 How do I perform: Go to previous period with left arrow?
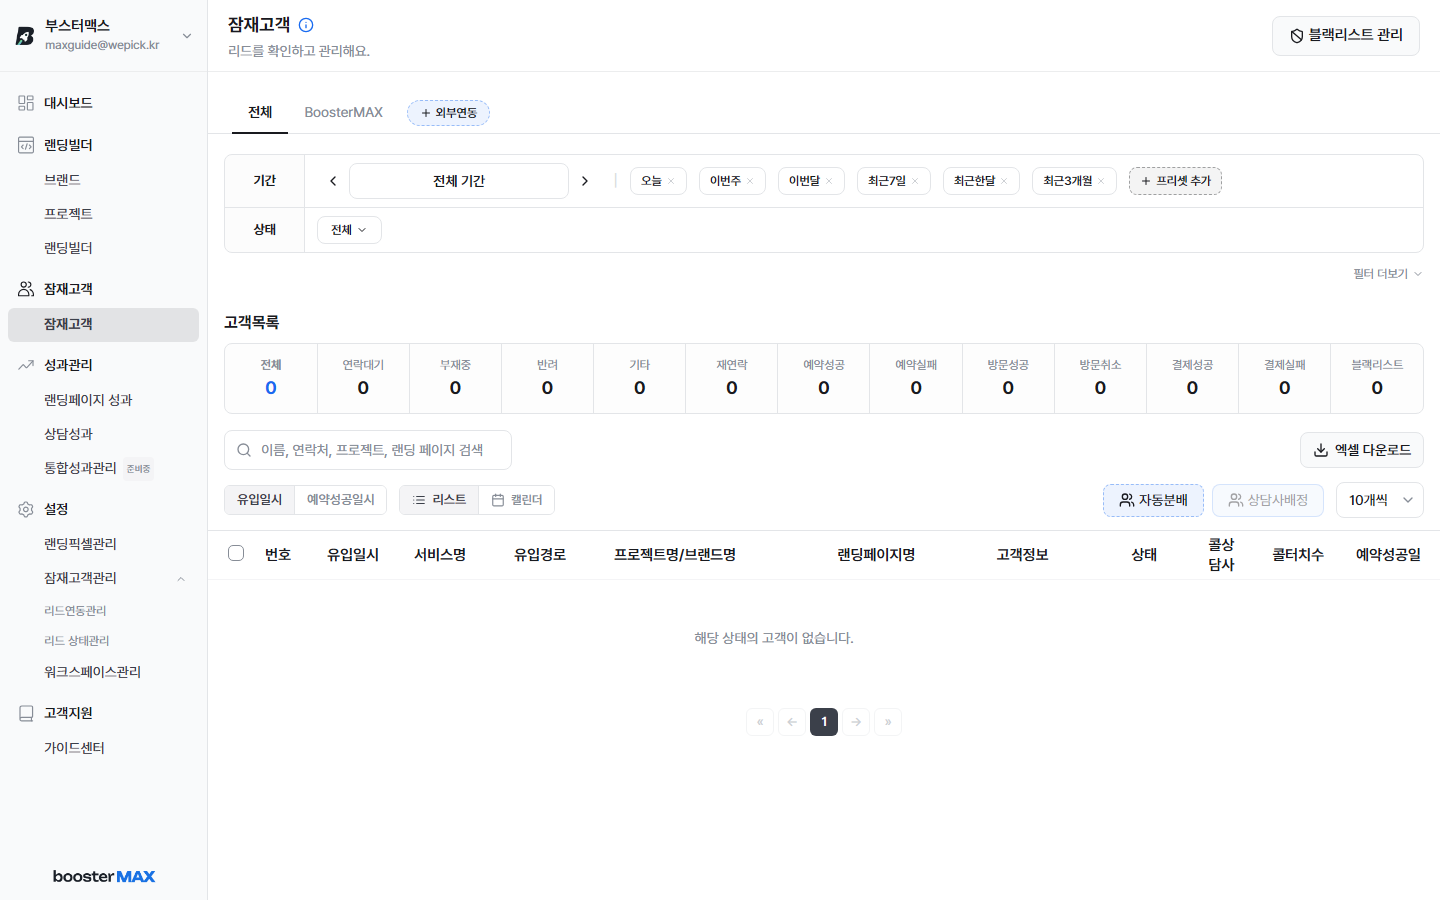point(333,181)
